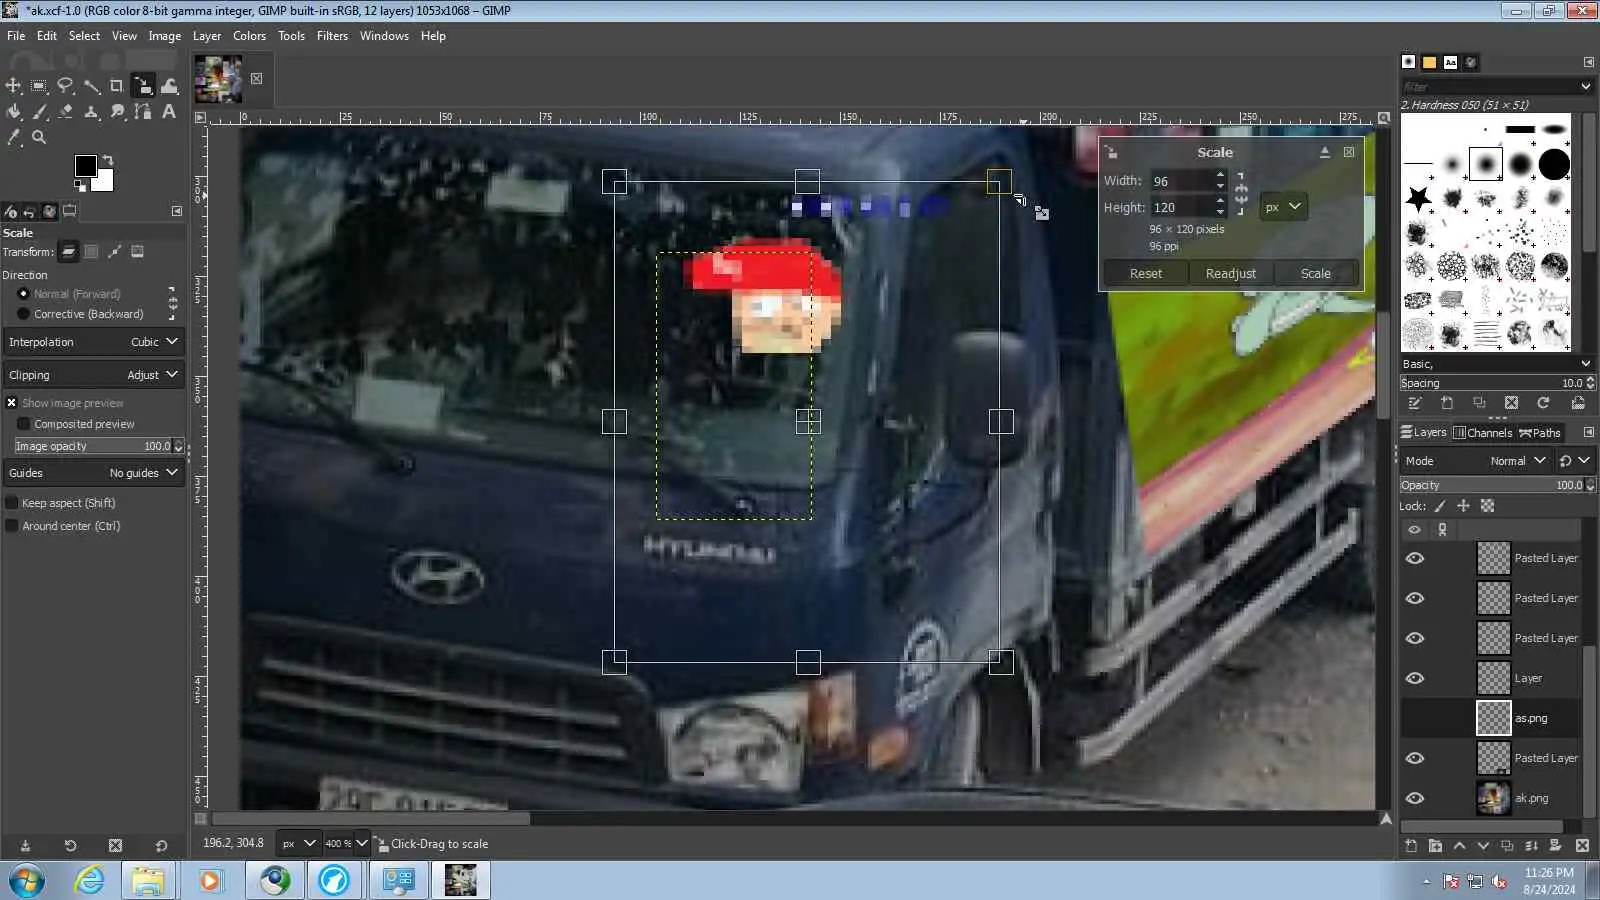The height and width of the screenshot is (900, 1600).
Task: Click the Readjust button
Action: (x=1231, y=274)
